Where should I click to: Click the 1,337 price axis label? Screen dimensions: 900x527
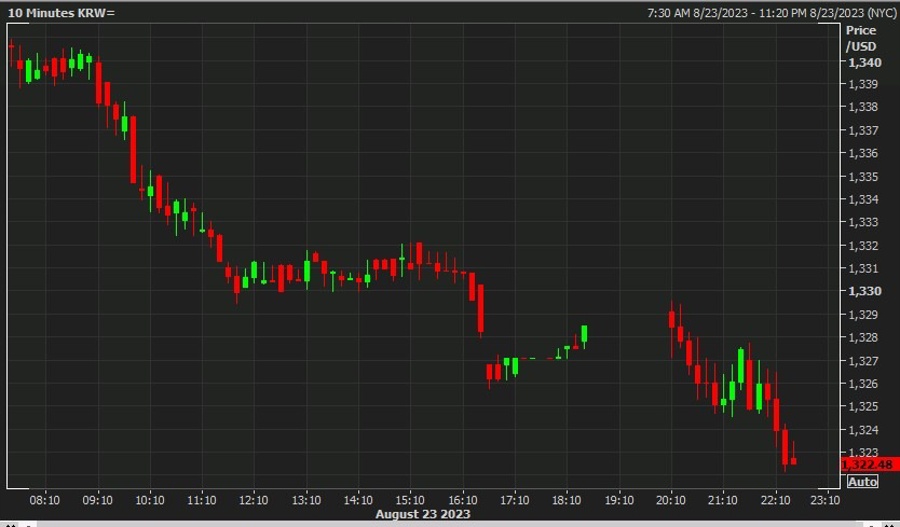pos(863,130)
